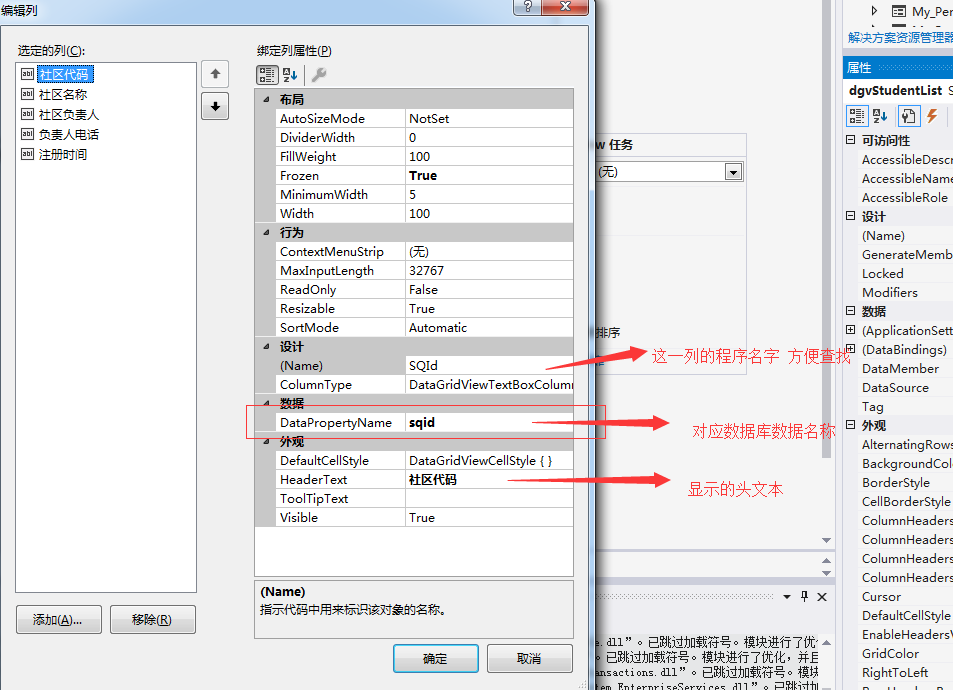This screenshot has width=953, height=690.
Task: Collapse the 外观 category in the Edit Columns dialog
Action: coord(264,441)
